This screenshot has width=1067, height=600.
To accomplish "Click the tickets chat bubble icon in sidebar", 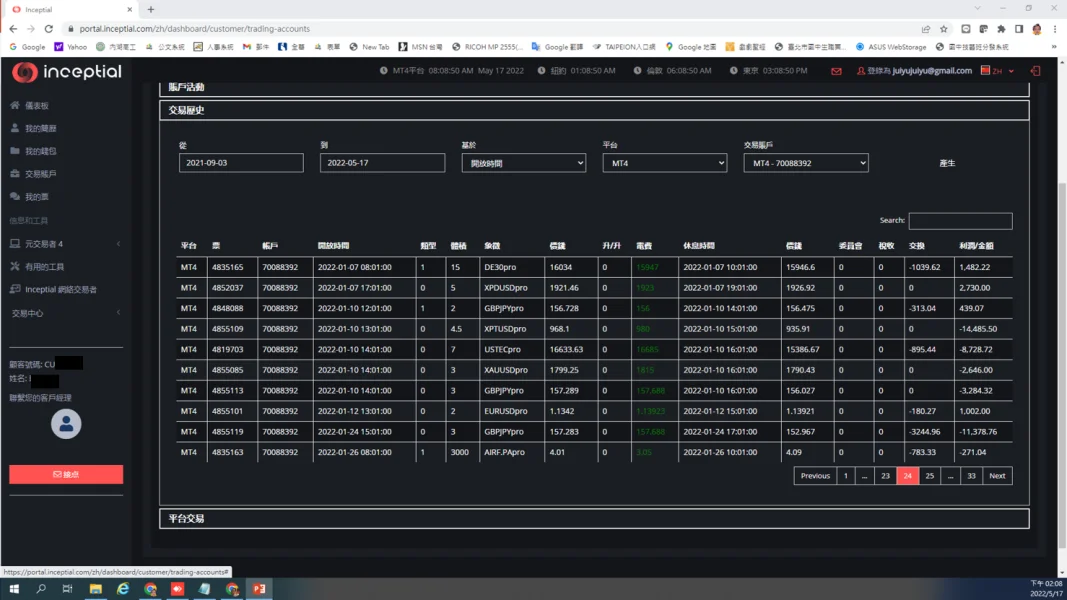I will pyautogui.click(x=15, y=197).
